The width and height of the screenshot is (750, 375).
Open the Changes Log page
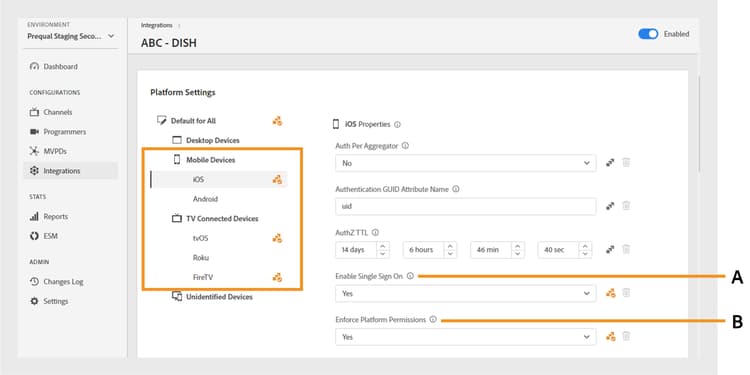(x=63, y=282)
